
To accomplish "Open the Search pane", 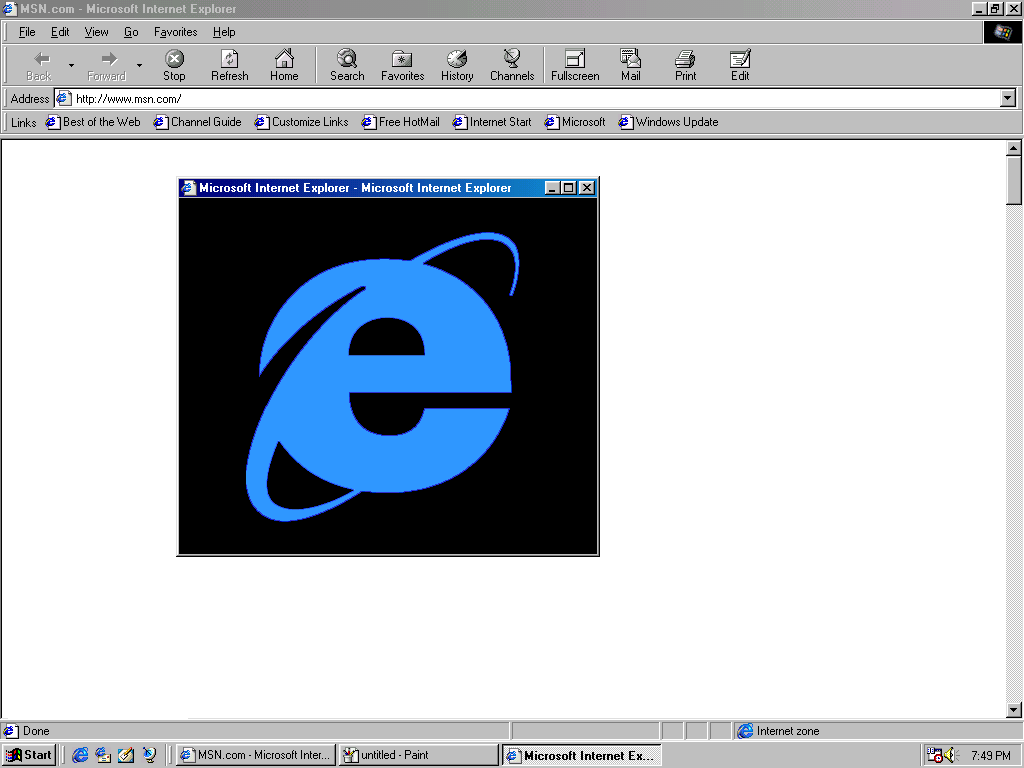I will pyautogui.click(x=347, y=65).
